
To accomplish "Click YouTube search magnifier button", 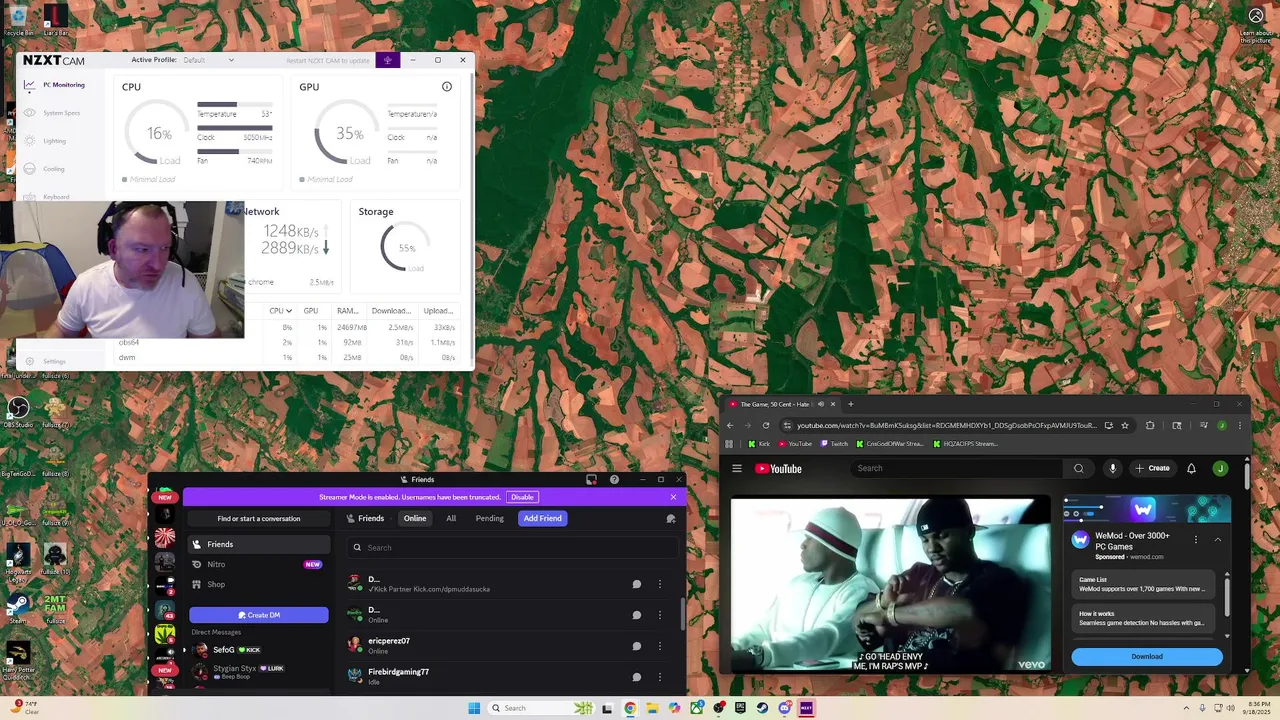I will [1078, 468].
